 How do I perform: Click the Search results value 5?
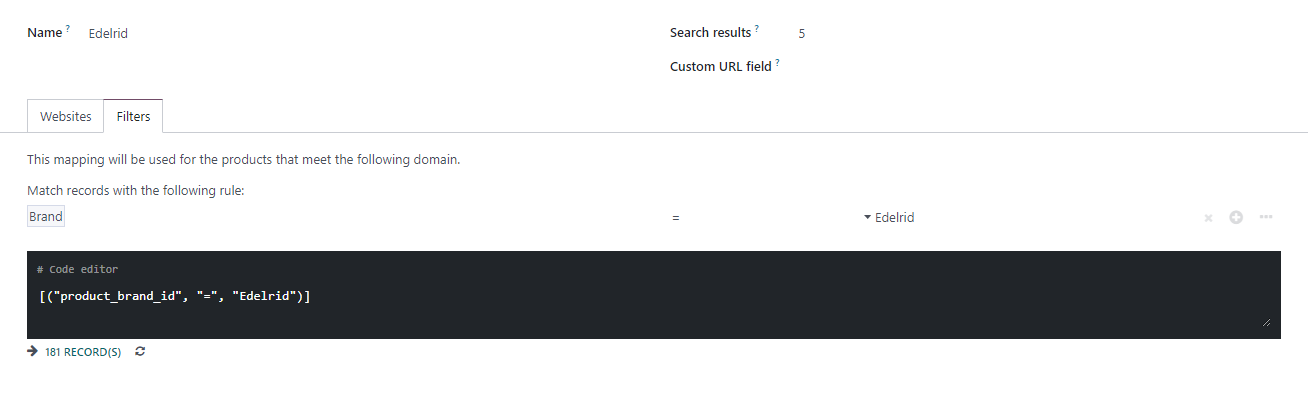click(802, 33)
